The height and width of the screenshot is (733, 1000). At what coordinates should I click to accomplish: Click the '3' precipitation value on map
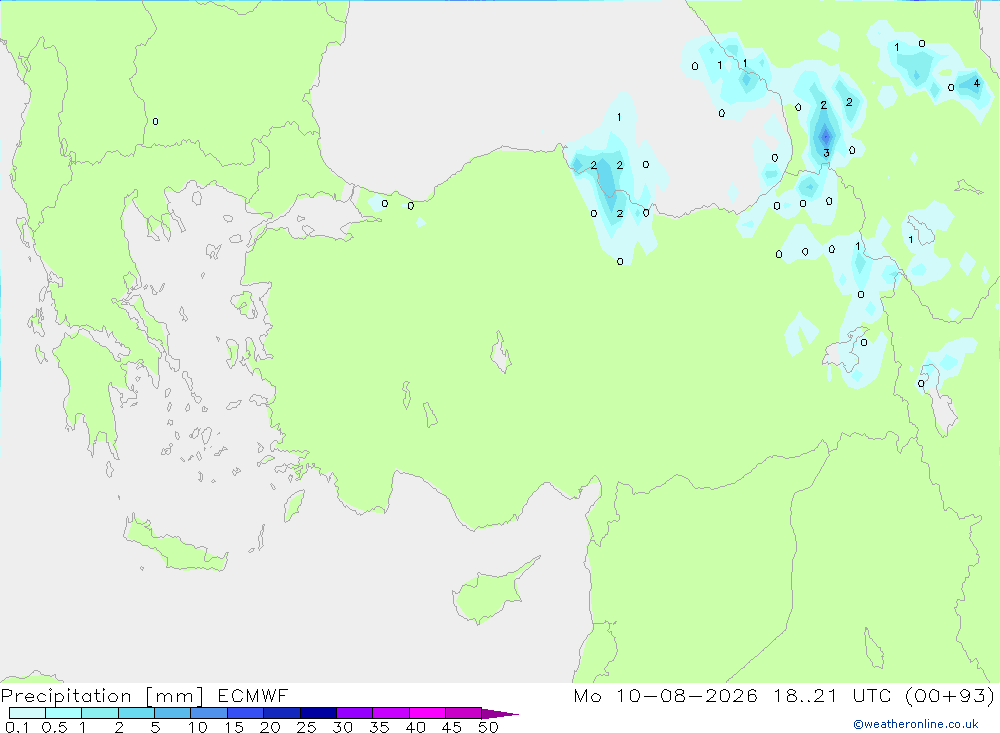click(x=827, y=153)
